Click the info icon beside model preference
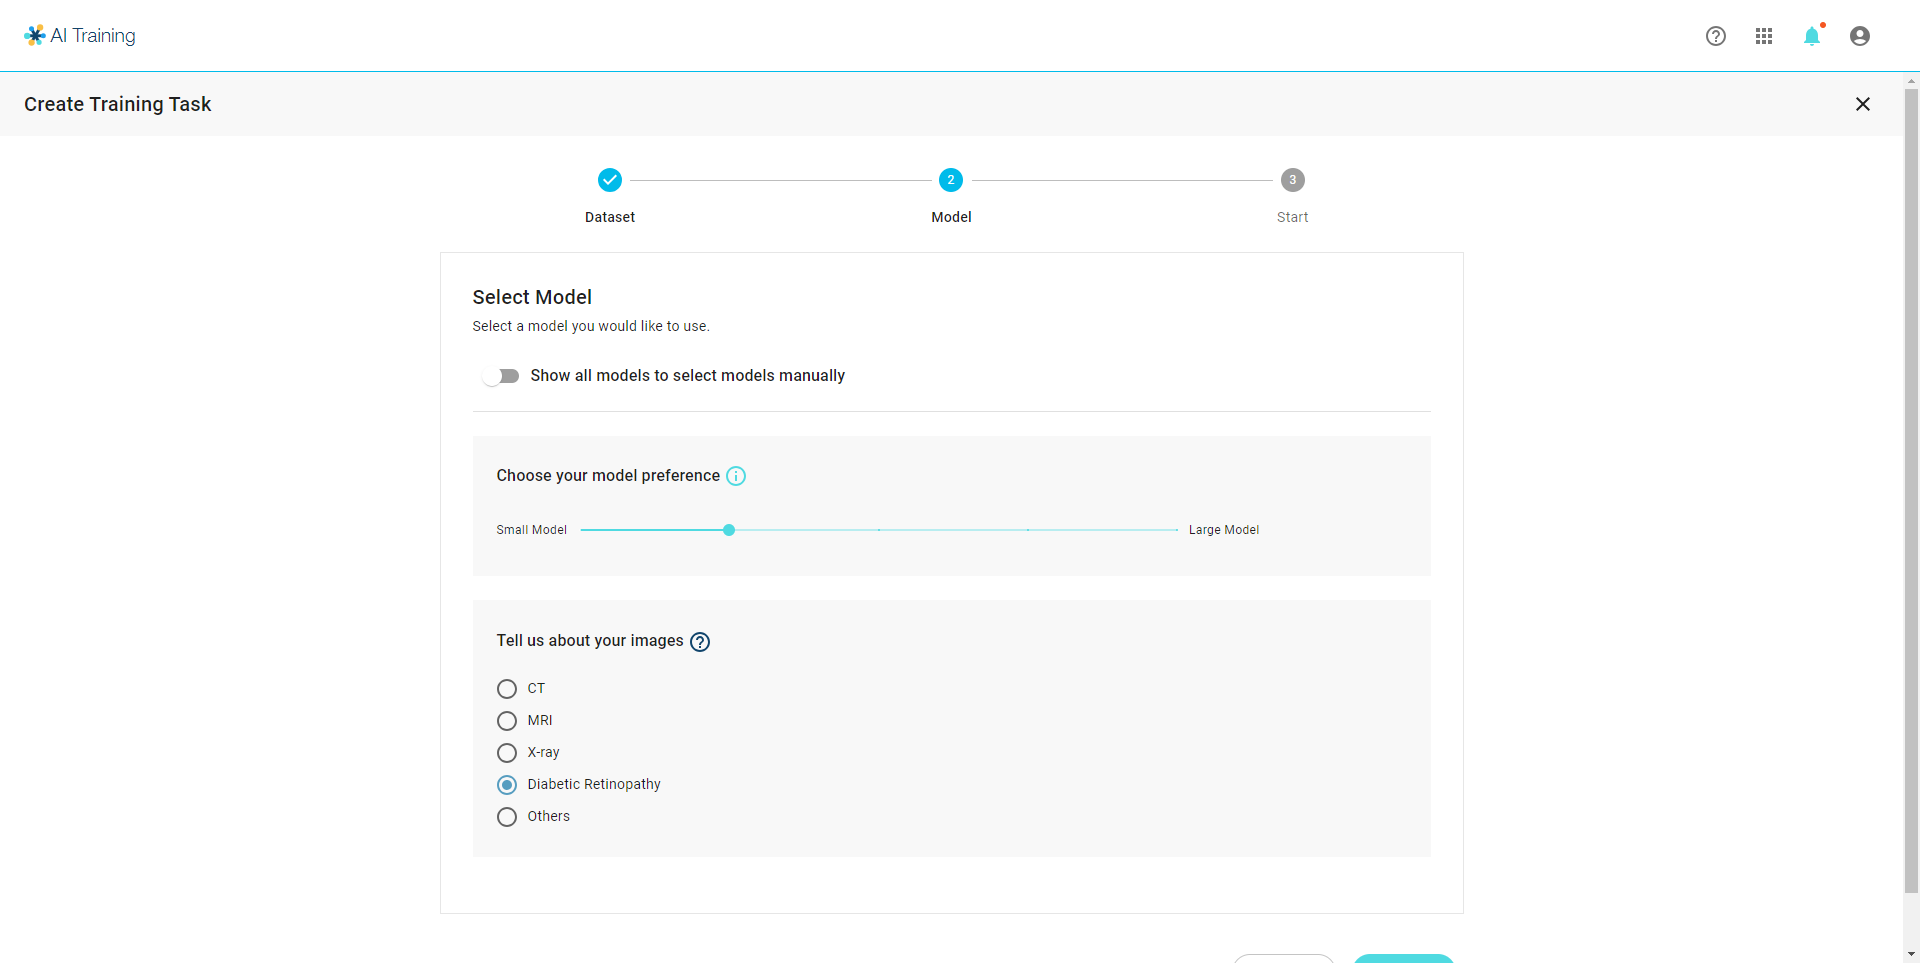The width and height of the screenshot is (1920, 963). 736,476
